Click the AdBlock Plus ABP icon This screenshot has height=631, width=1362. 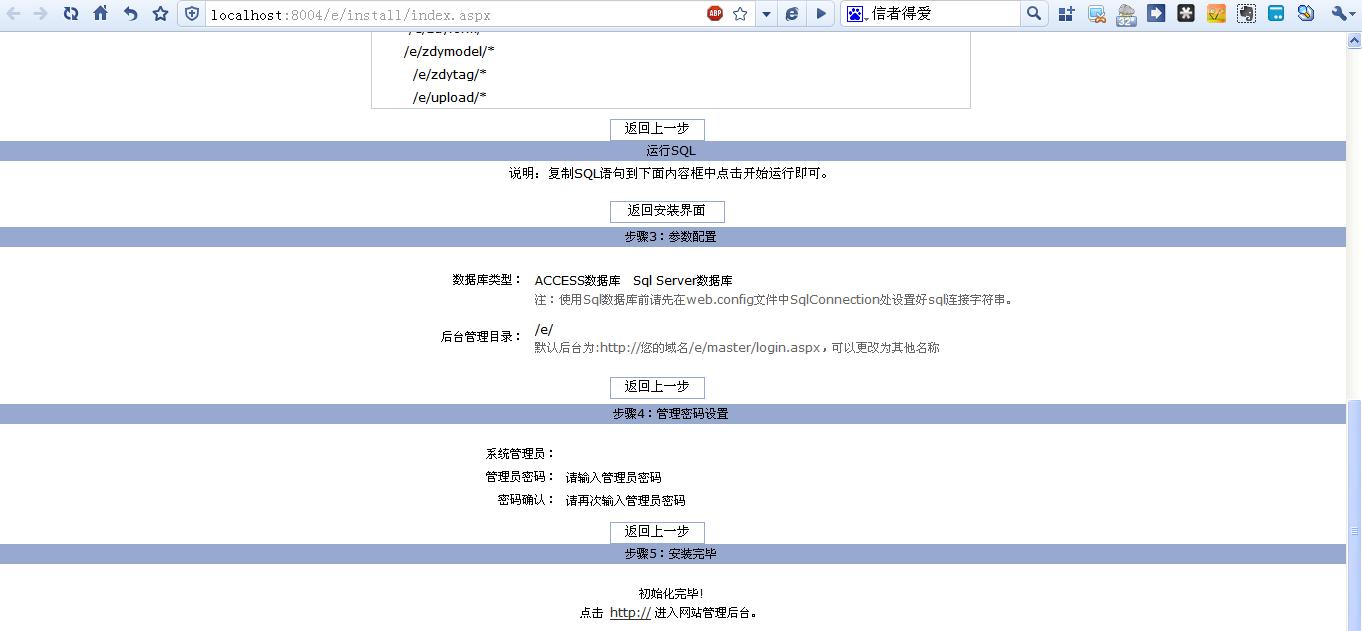click(x=715, y=14)
